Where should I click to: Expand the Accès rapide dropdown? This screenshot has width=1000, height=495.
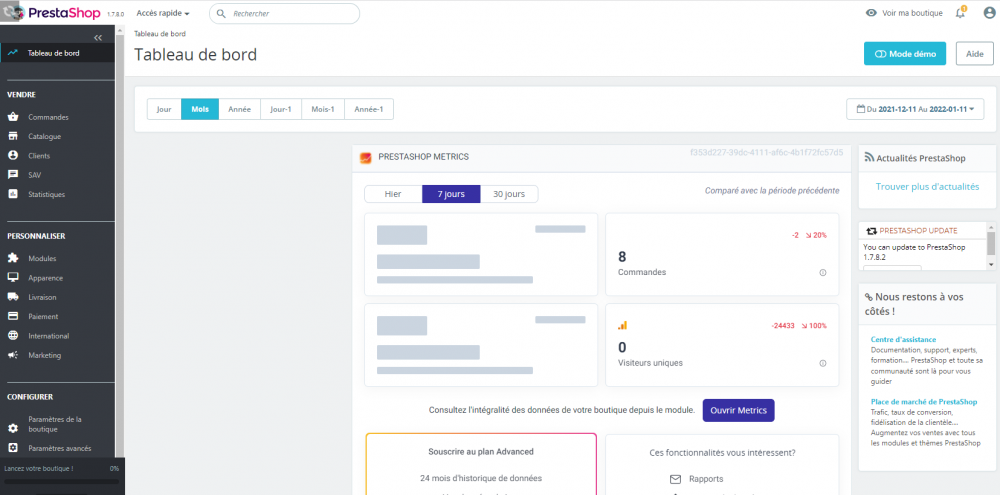pos(163,13)
